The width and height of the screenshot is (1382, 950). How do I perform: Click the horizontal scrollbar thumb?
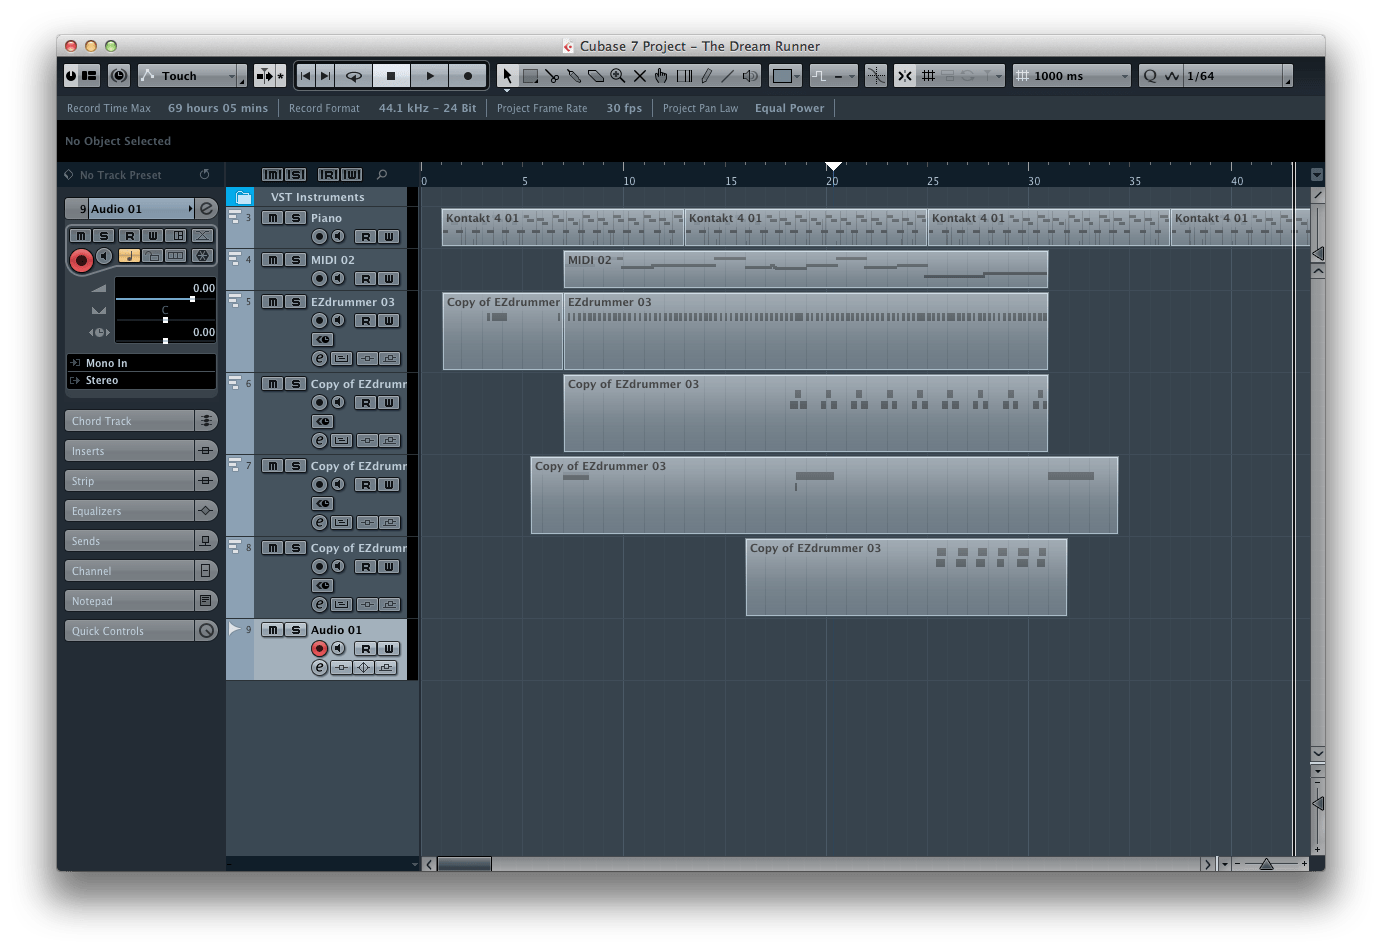[x=464, y=864]
